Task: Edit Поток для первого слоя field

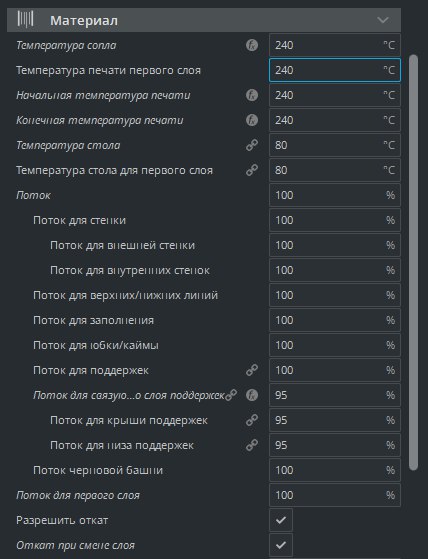Action: (x=335, y=495)
